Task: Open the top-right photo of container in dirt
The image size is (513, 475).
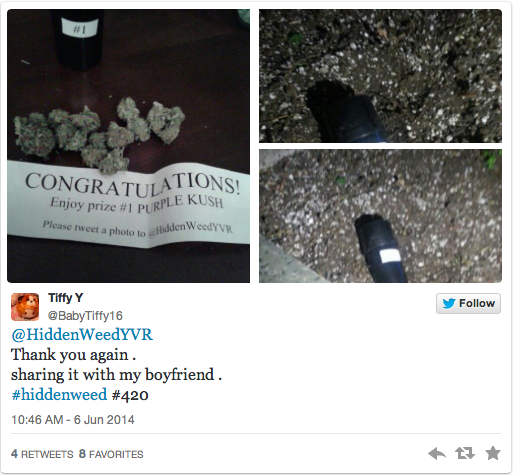Action: pos(380,76)
